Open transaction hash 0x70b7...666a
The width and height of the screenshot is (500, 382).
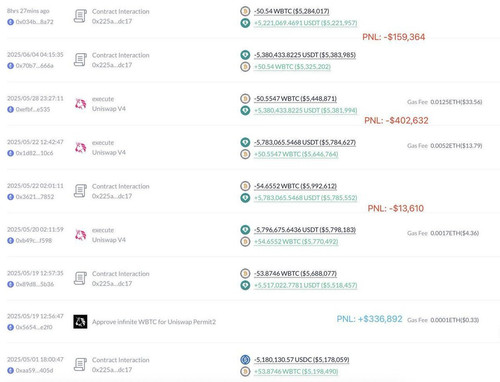click(x=34, y=66)
